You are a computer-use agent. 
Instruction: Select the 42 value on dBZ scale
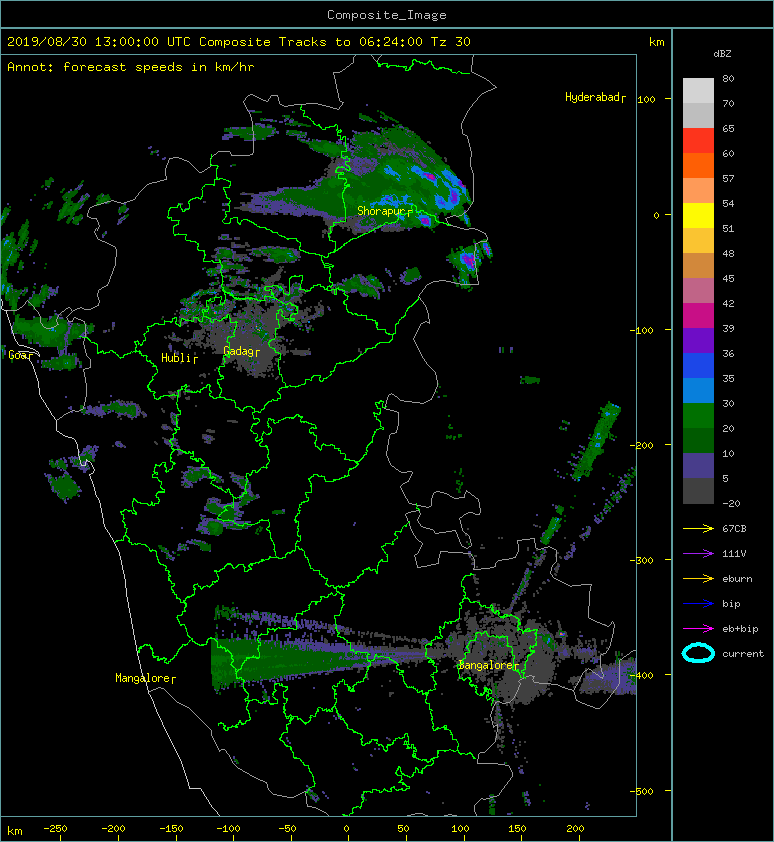(728, 303)
